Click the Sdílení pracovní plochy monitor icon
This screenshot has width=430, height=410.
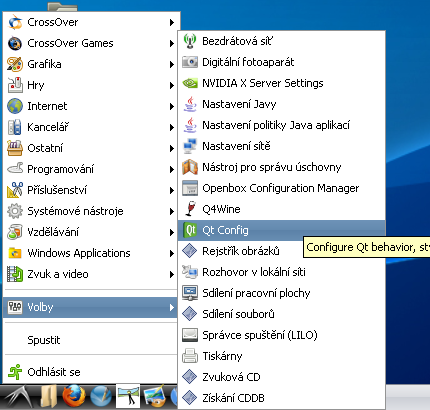[x=190, y=293]
